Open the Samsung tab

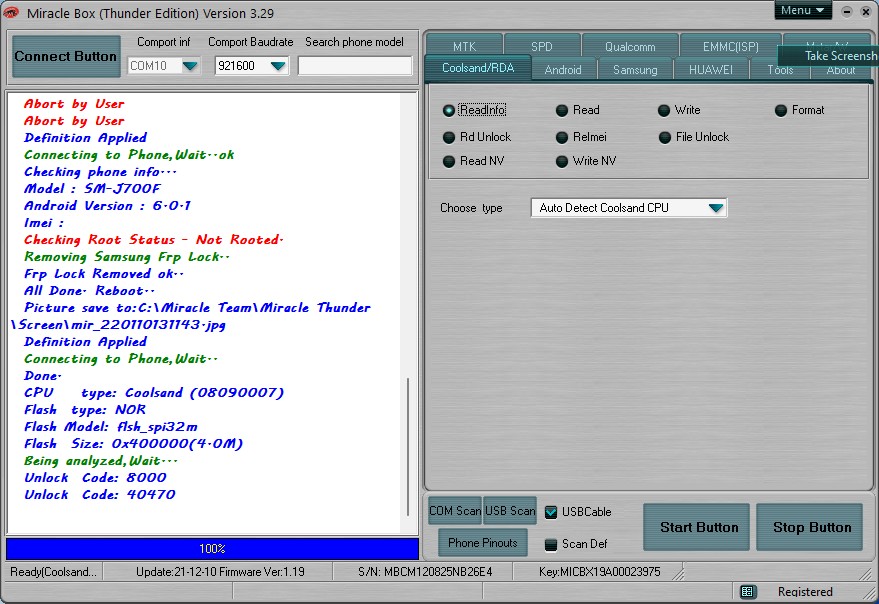[635, 70]
